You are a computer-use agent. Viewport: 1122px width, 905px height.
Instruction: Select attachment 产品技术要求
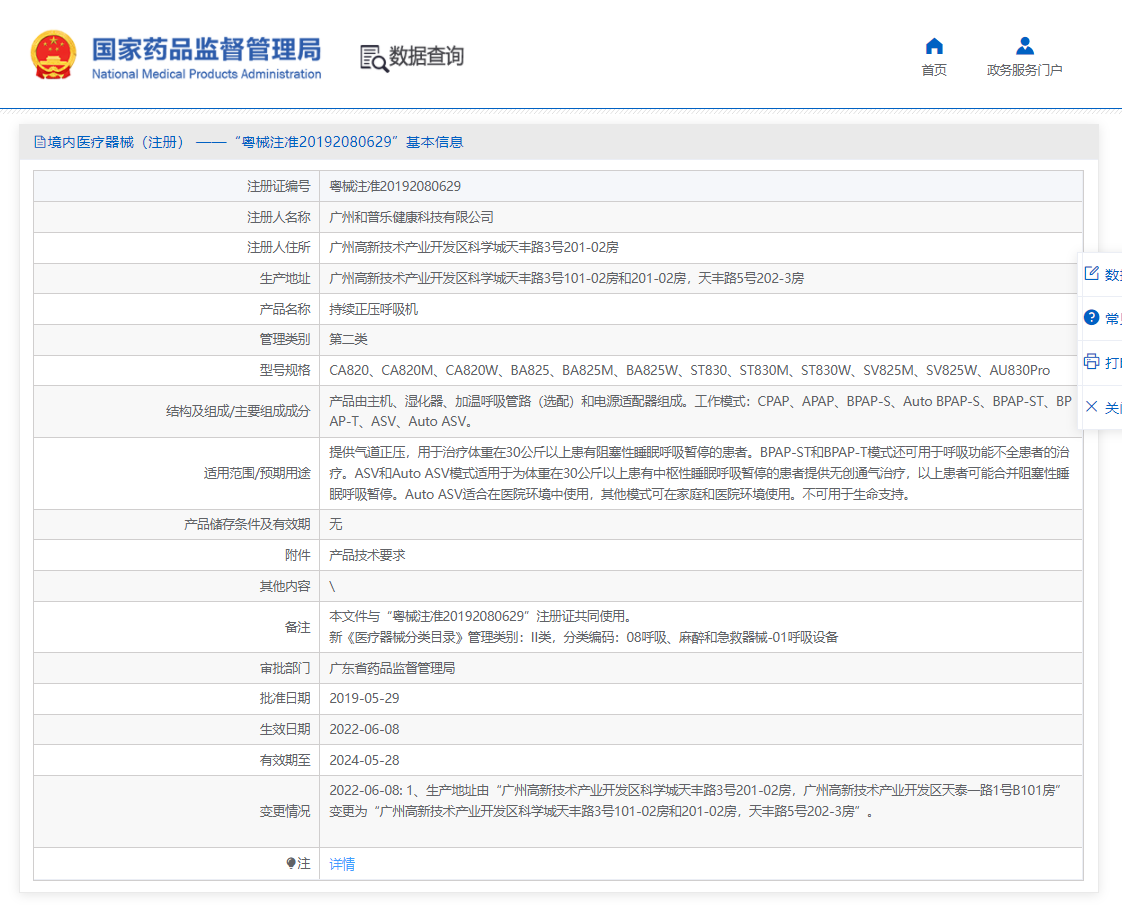pos(367,555)
